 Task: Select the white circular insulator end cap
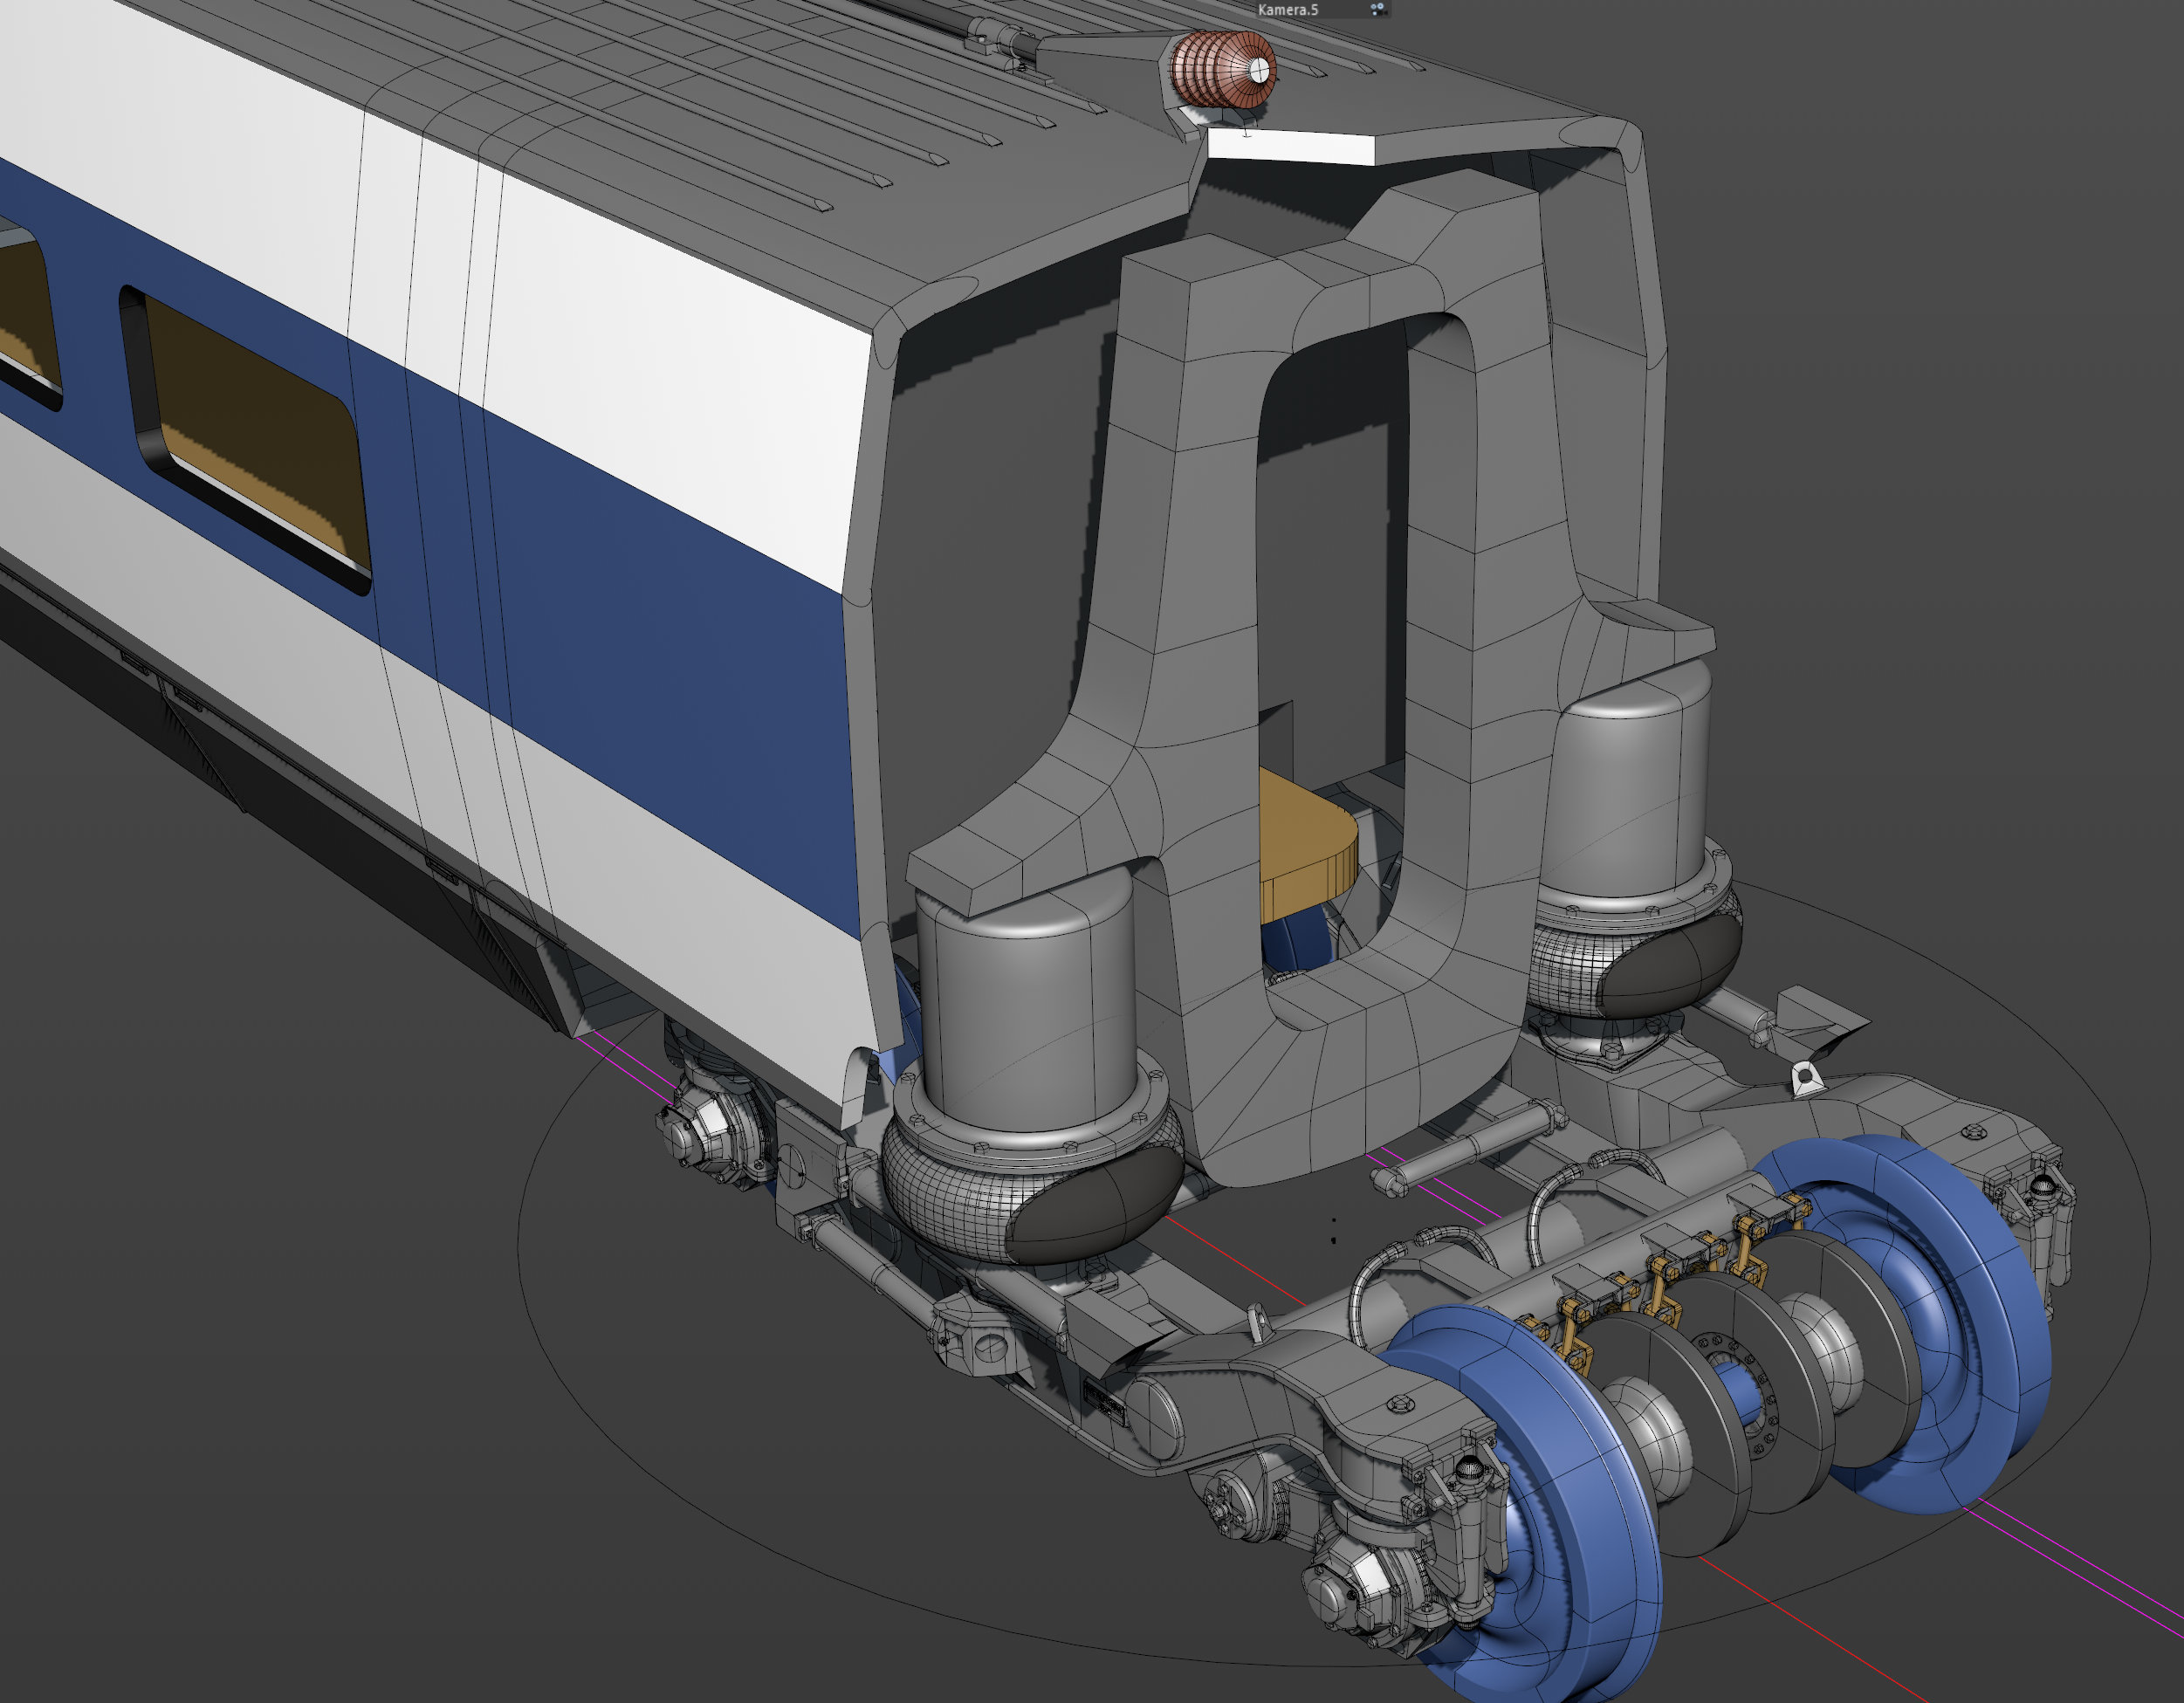1259,70
